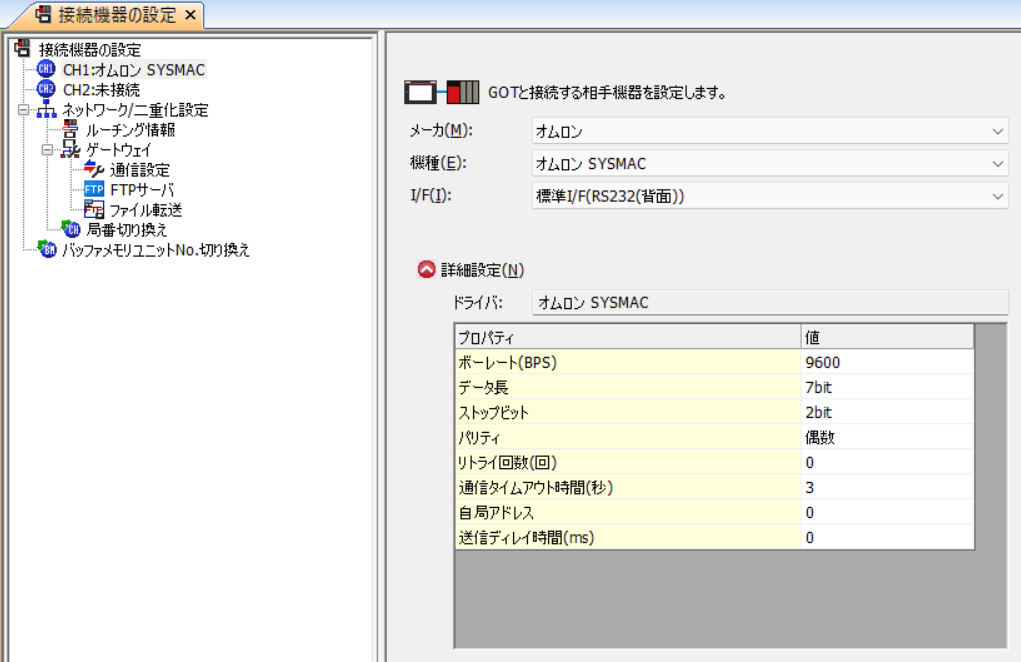Click the ボーレート value 9600 cell

pos(886,362)
